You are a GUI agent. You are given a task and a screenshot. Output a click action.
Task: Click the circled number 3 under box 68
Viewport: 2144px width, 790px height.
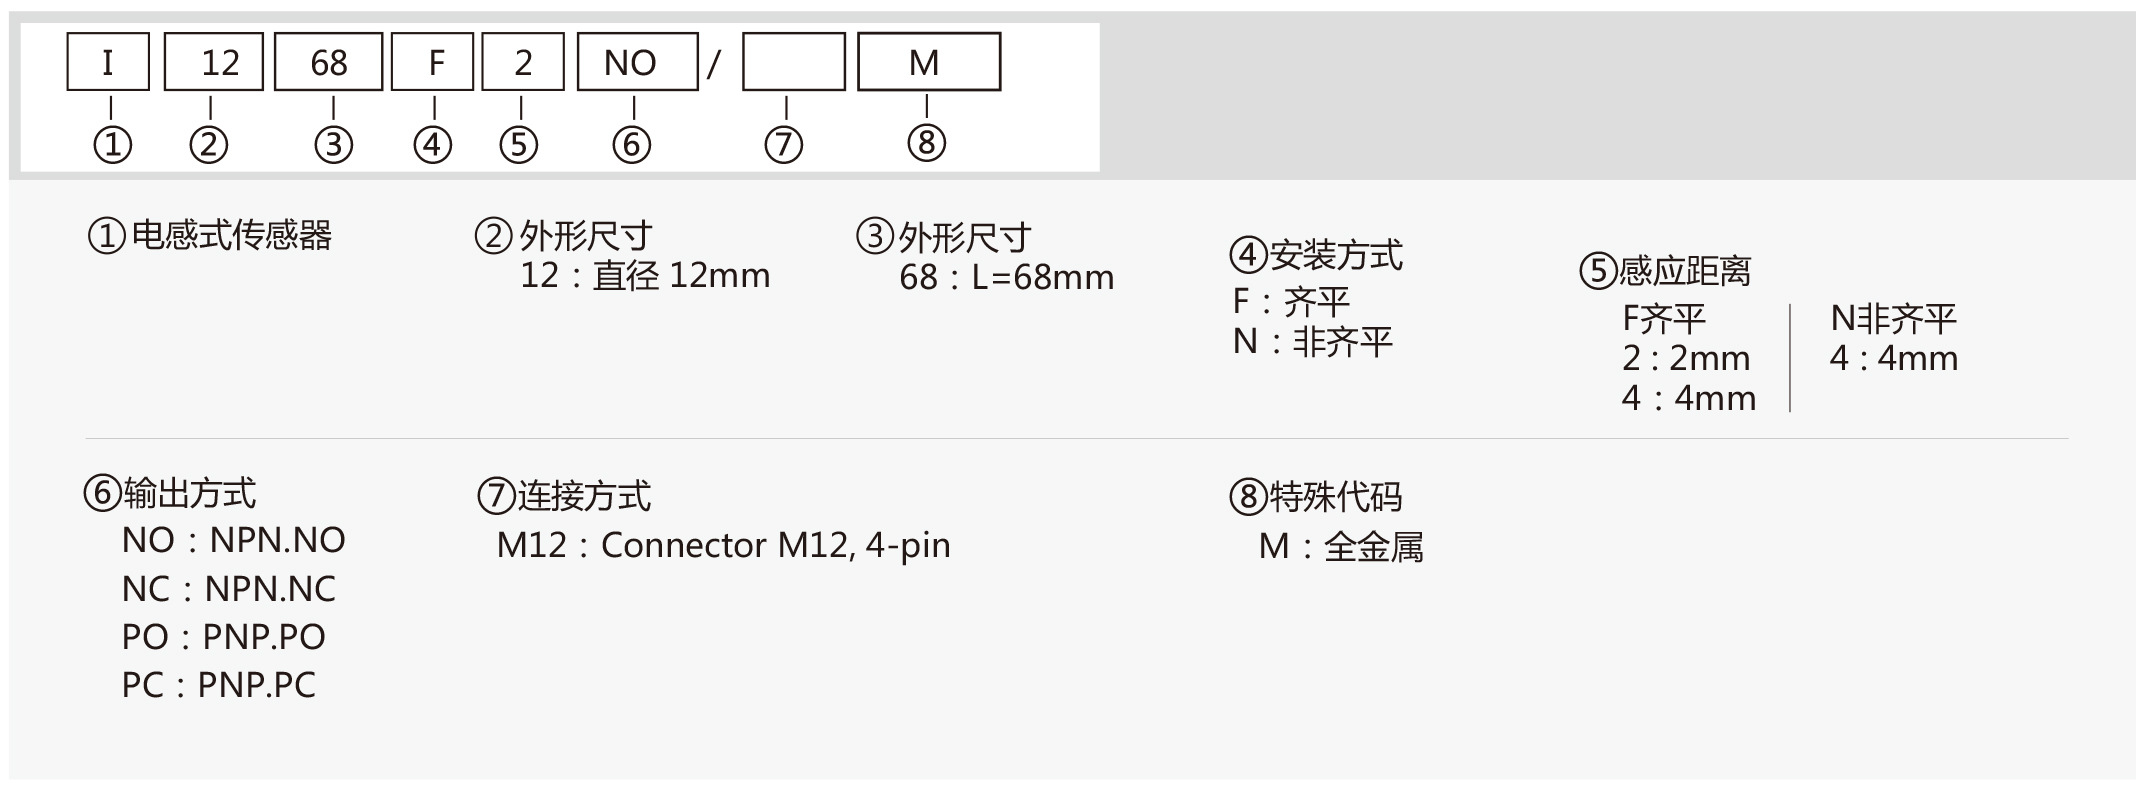point(334,145)
